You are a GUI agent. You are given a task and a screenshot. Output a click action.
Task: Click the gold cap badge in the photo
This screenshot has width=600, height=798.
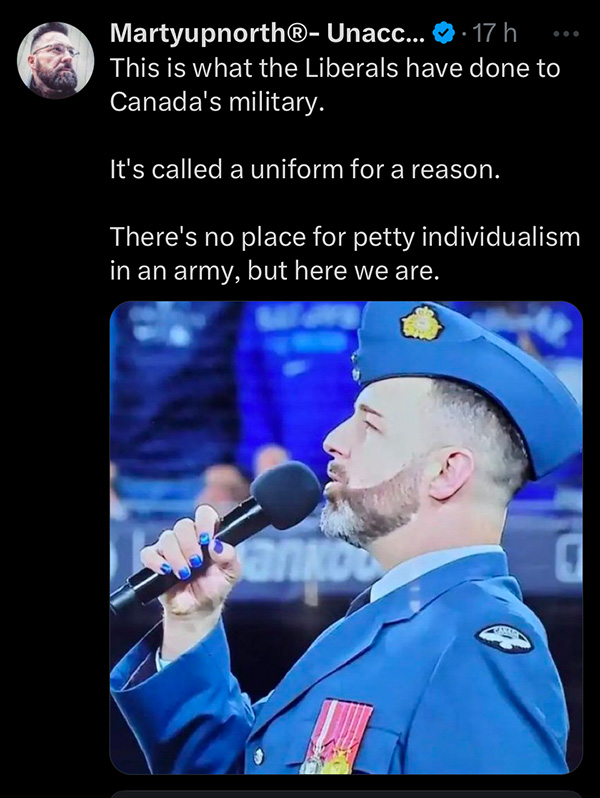(422, 322)
